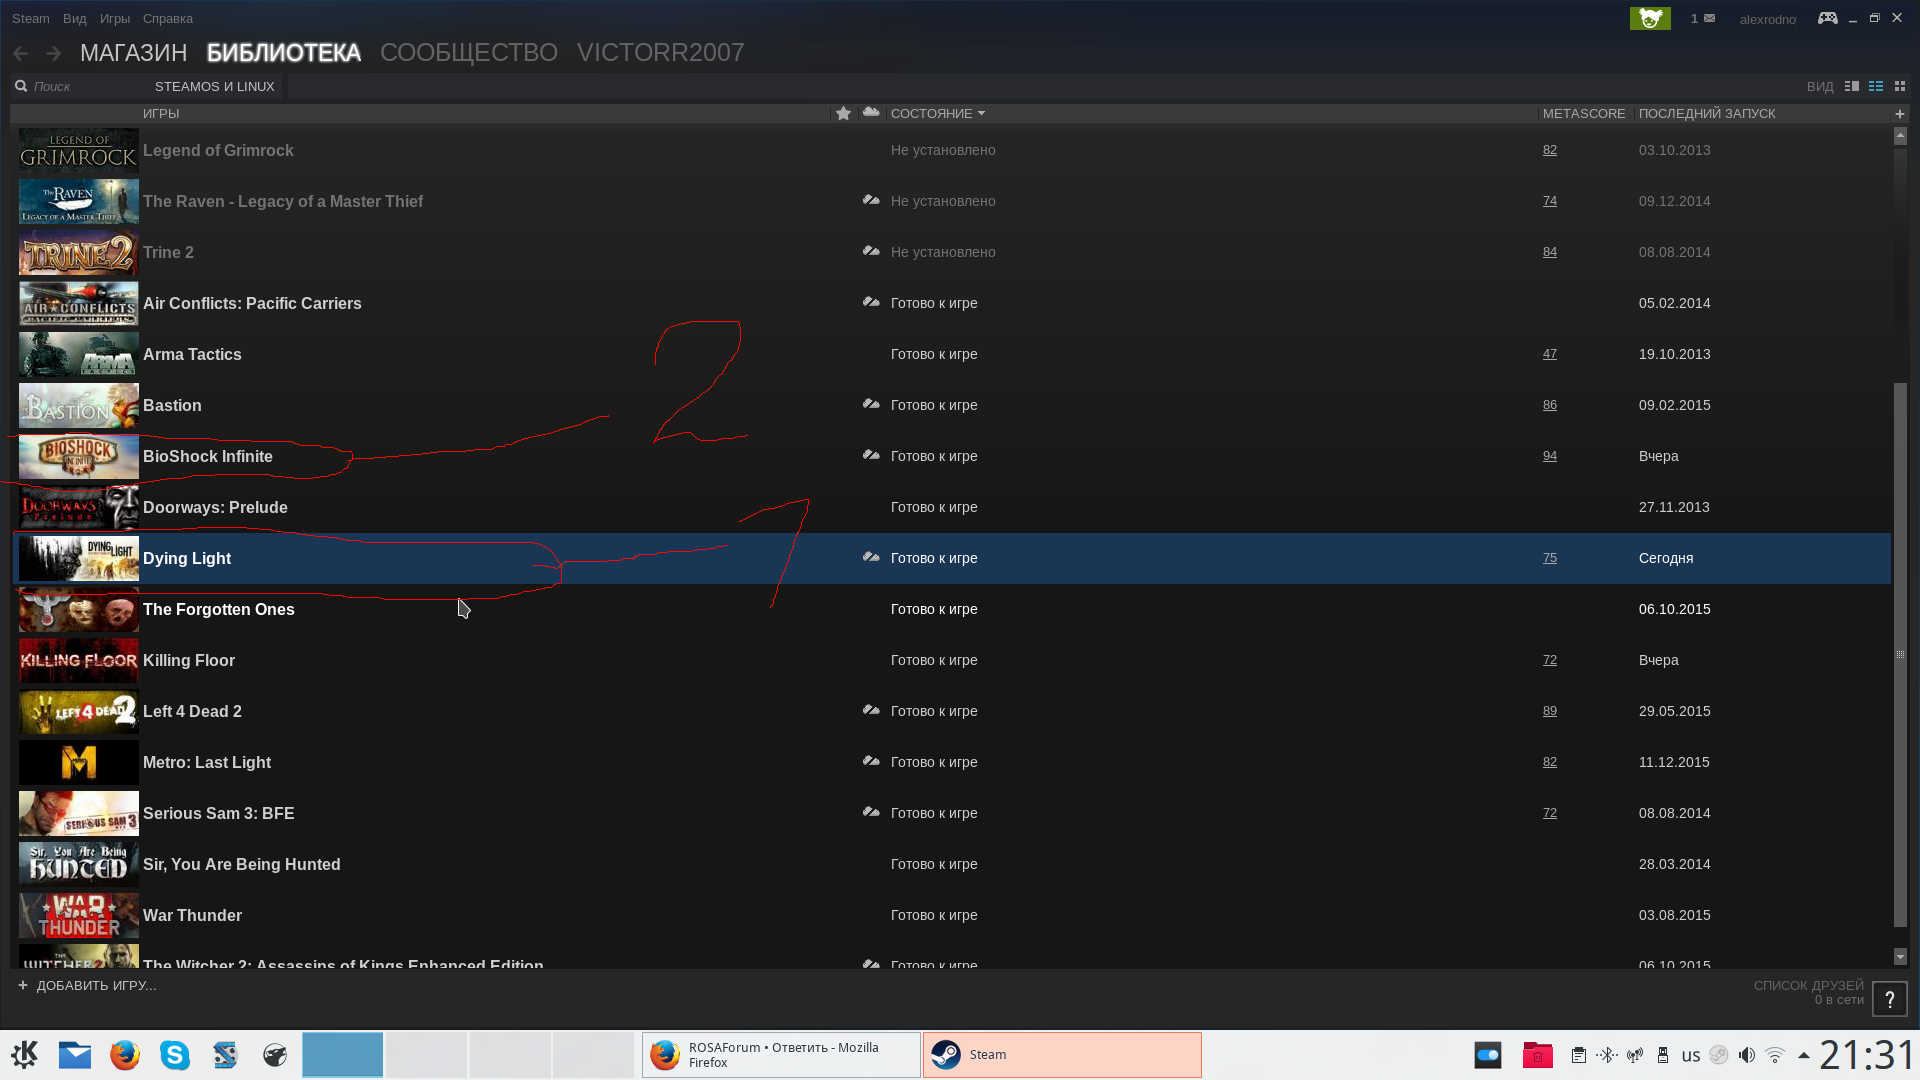Viewport: 1920px width, 1080px height.
Task: Click the list view icon
Action: [1876, 86]
